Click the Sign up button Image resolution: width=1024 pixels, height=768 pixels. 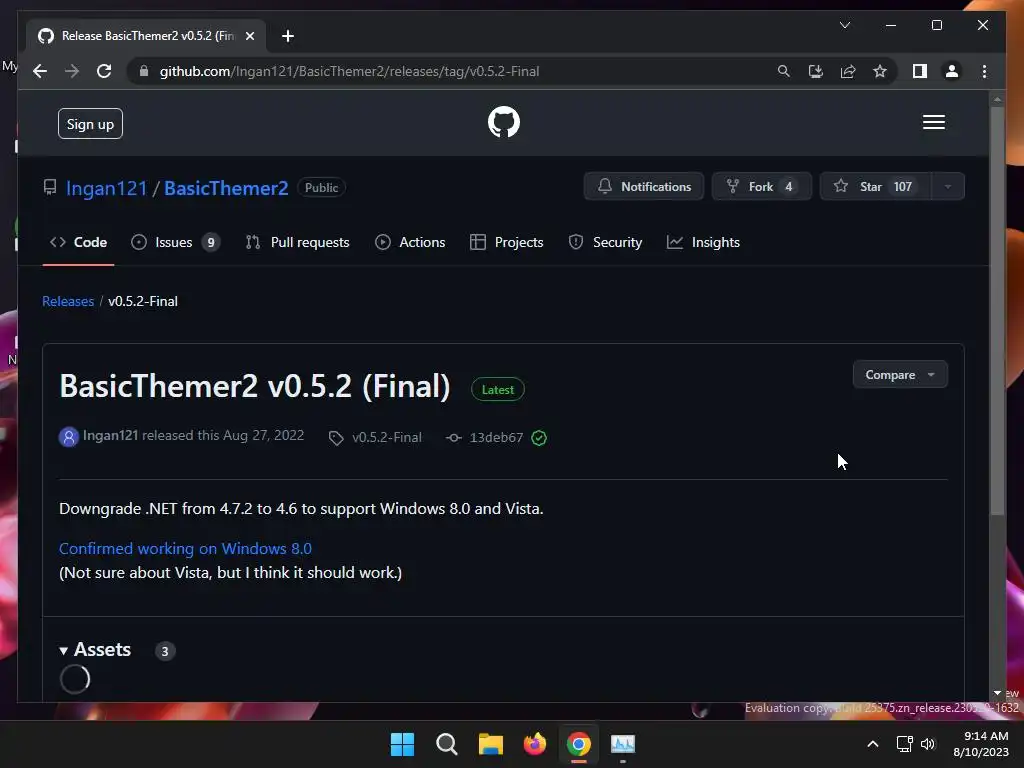pyautogui.click(x=90, y=123)
